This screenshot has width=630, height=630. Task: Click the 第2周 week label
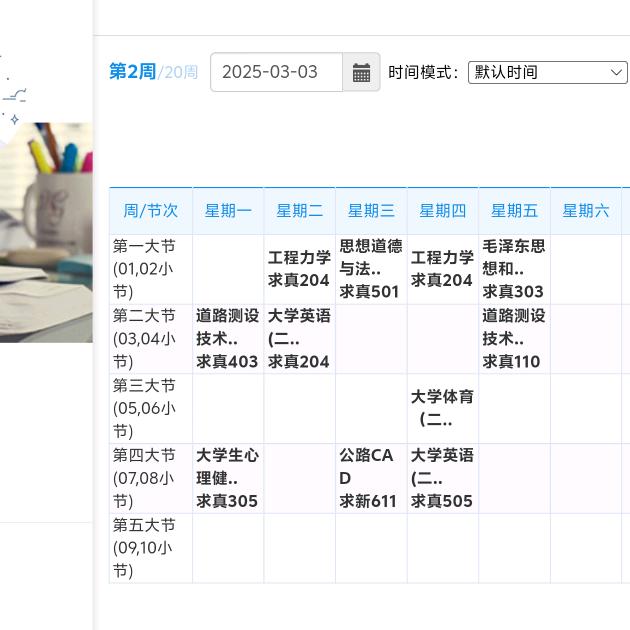132,72
